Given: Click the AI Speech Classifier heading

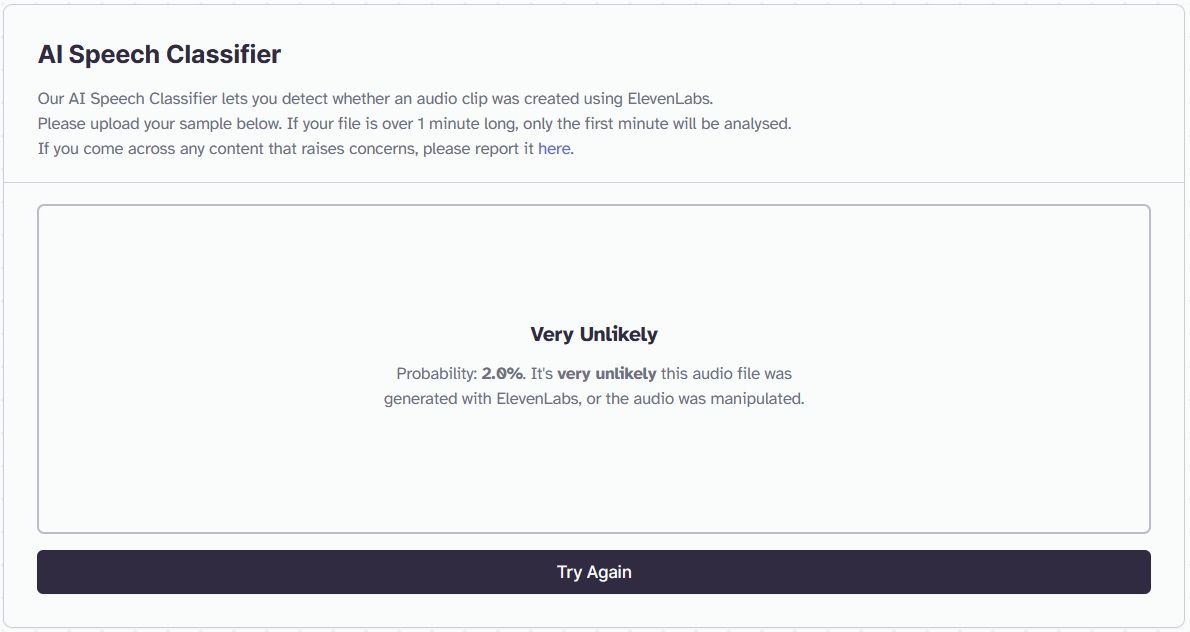Looking at the screenshot, I should click(159, 54).
